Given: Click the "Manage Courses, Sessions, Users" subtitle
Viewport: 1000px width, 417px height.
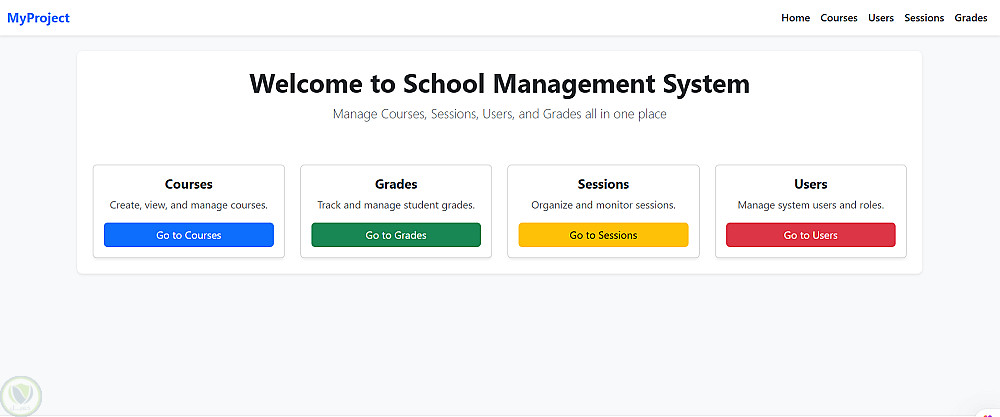Looking at the screenshot, I should (499, 114).
